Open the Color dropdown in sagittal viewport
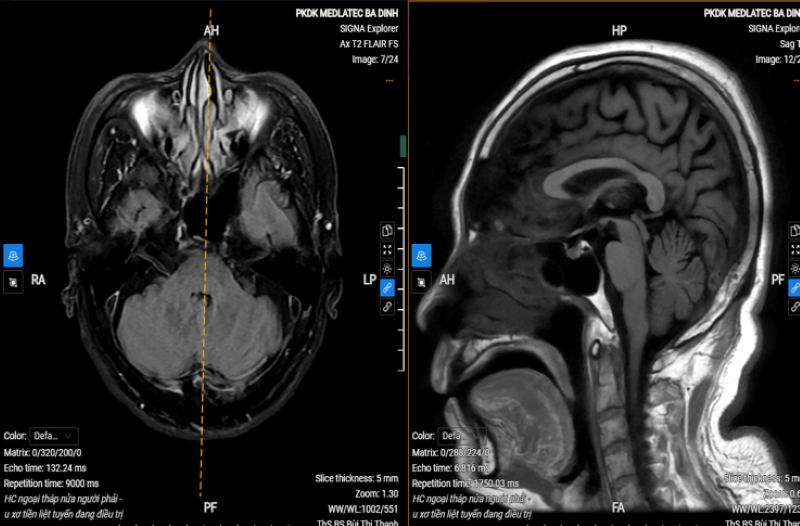800x526 pixels. pos(453,436)
